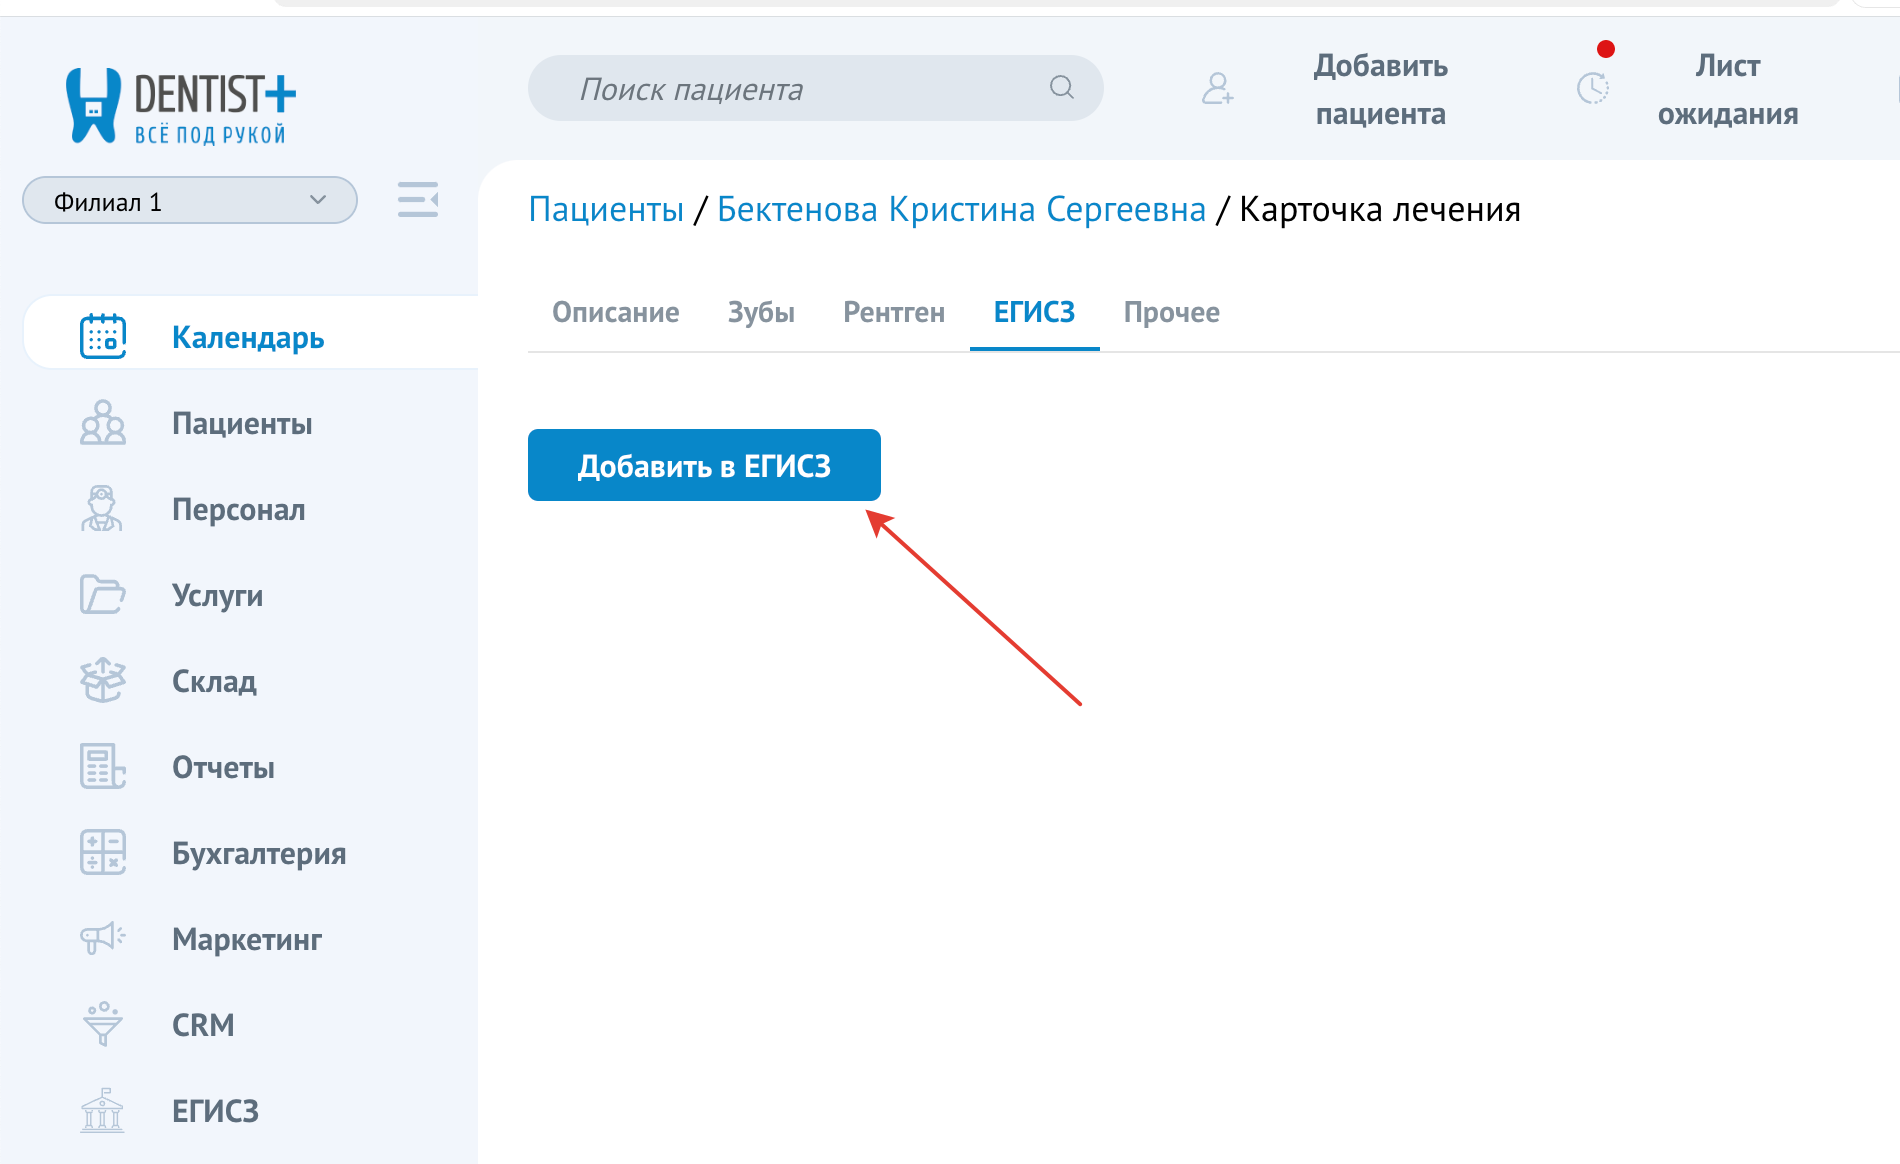Click the Склад box icon

coord(103,681)
